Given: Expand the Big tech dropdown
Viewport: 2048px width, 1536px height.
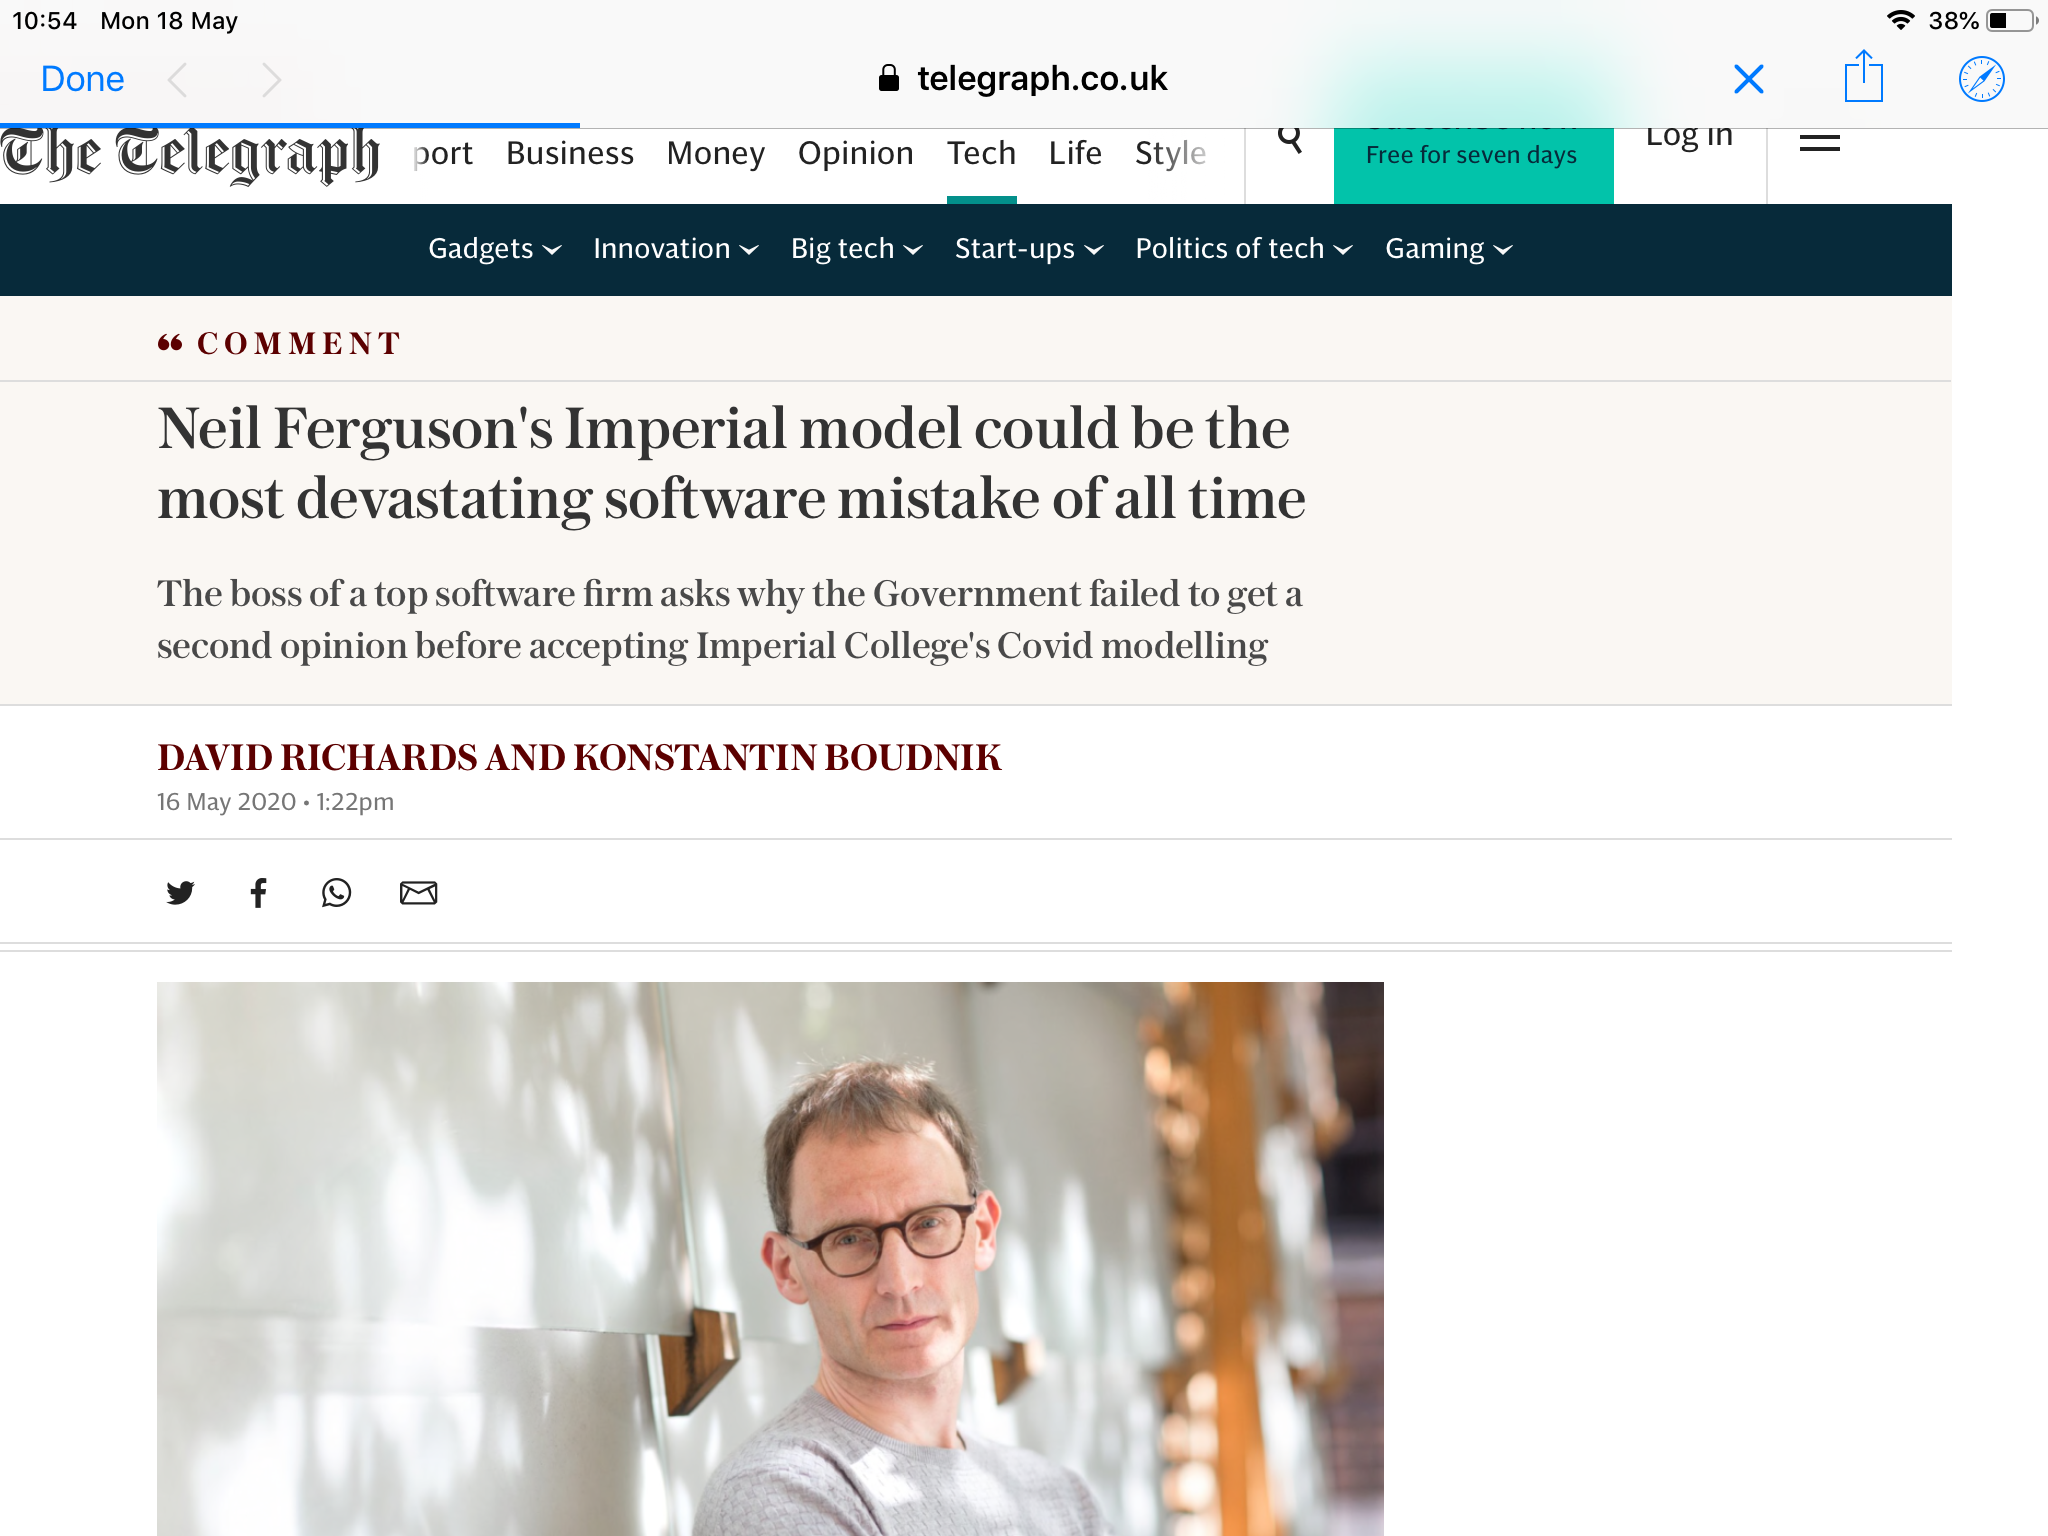Looking at the screenshot, I should 856,248.
